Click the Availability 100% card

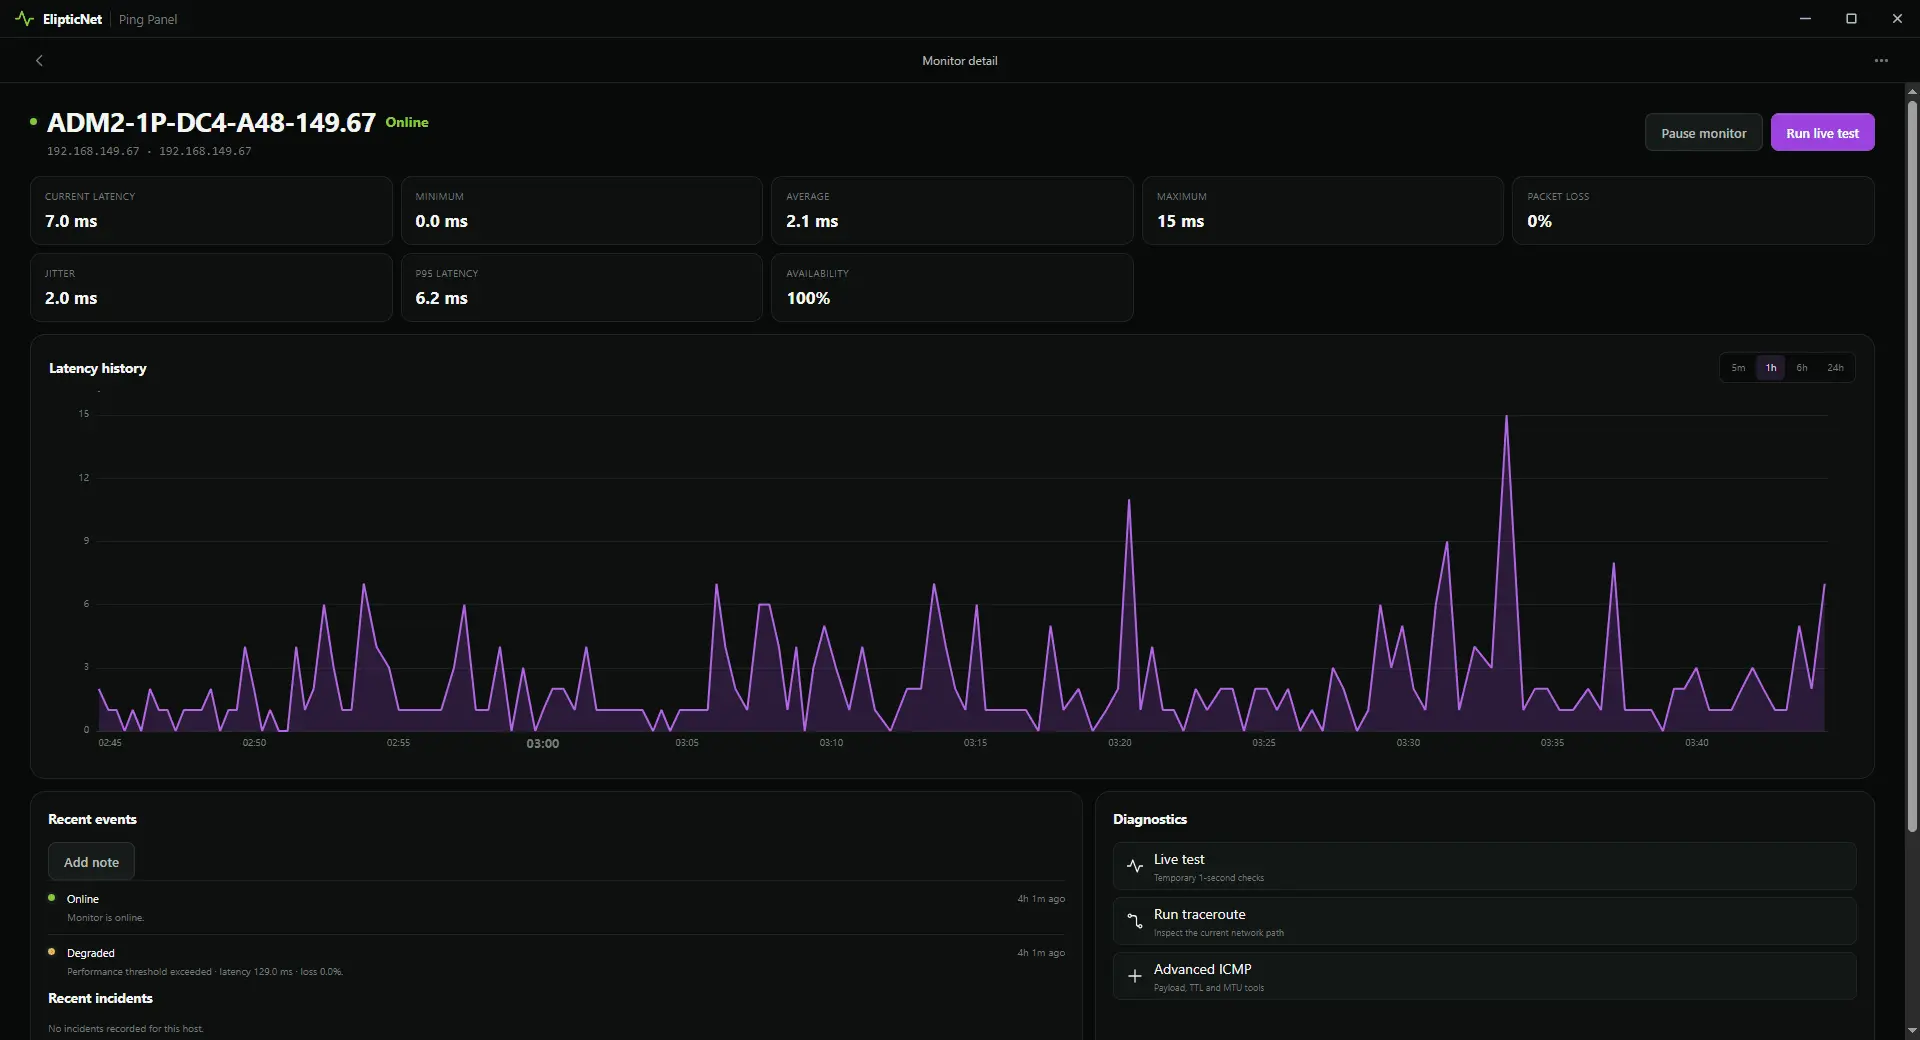(x=952, y=288)
